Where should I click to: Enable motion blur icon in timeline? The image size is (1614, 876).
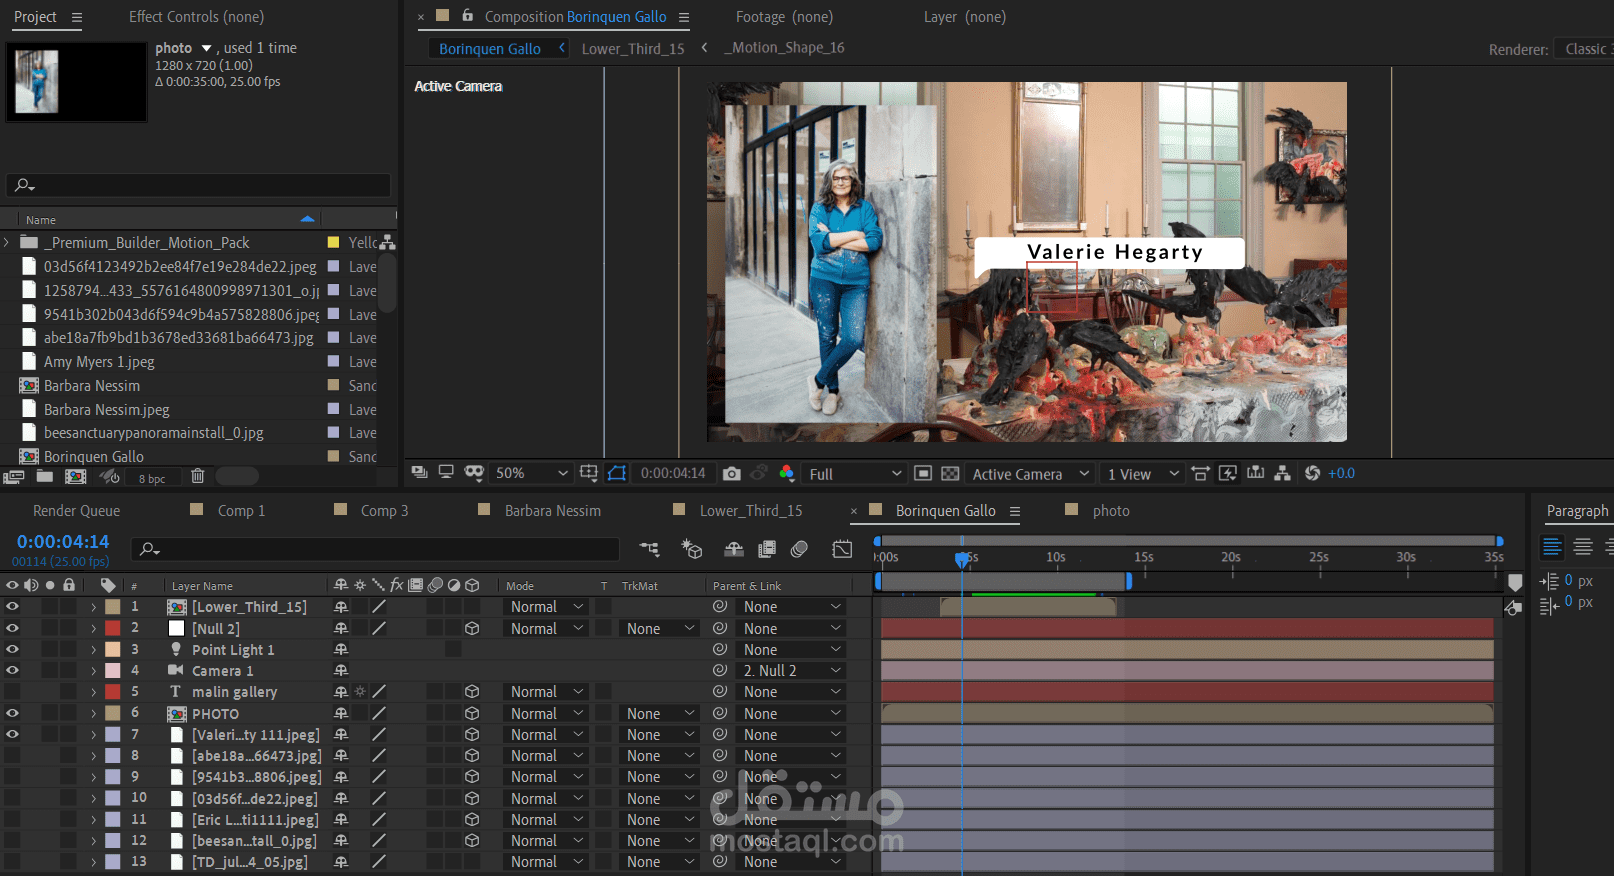tap(799, 548)
